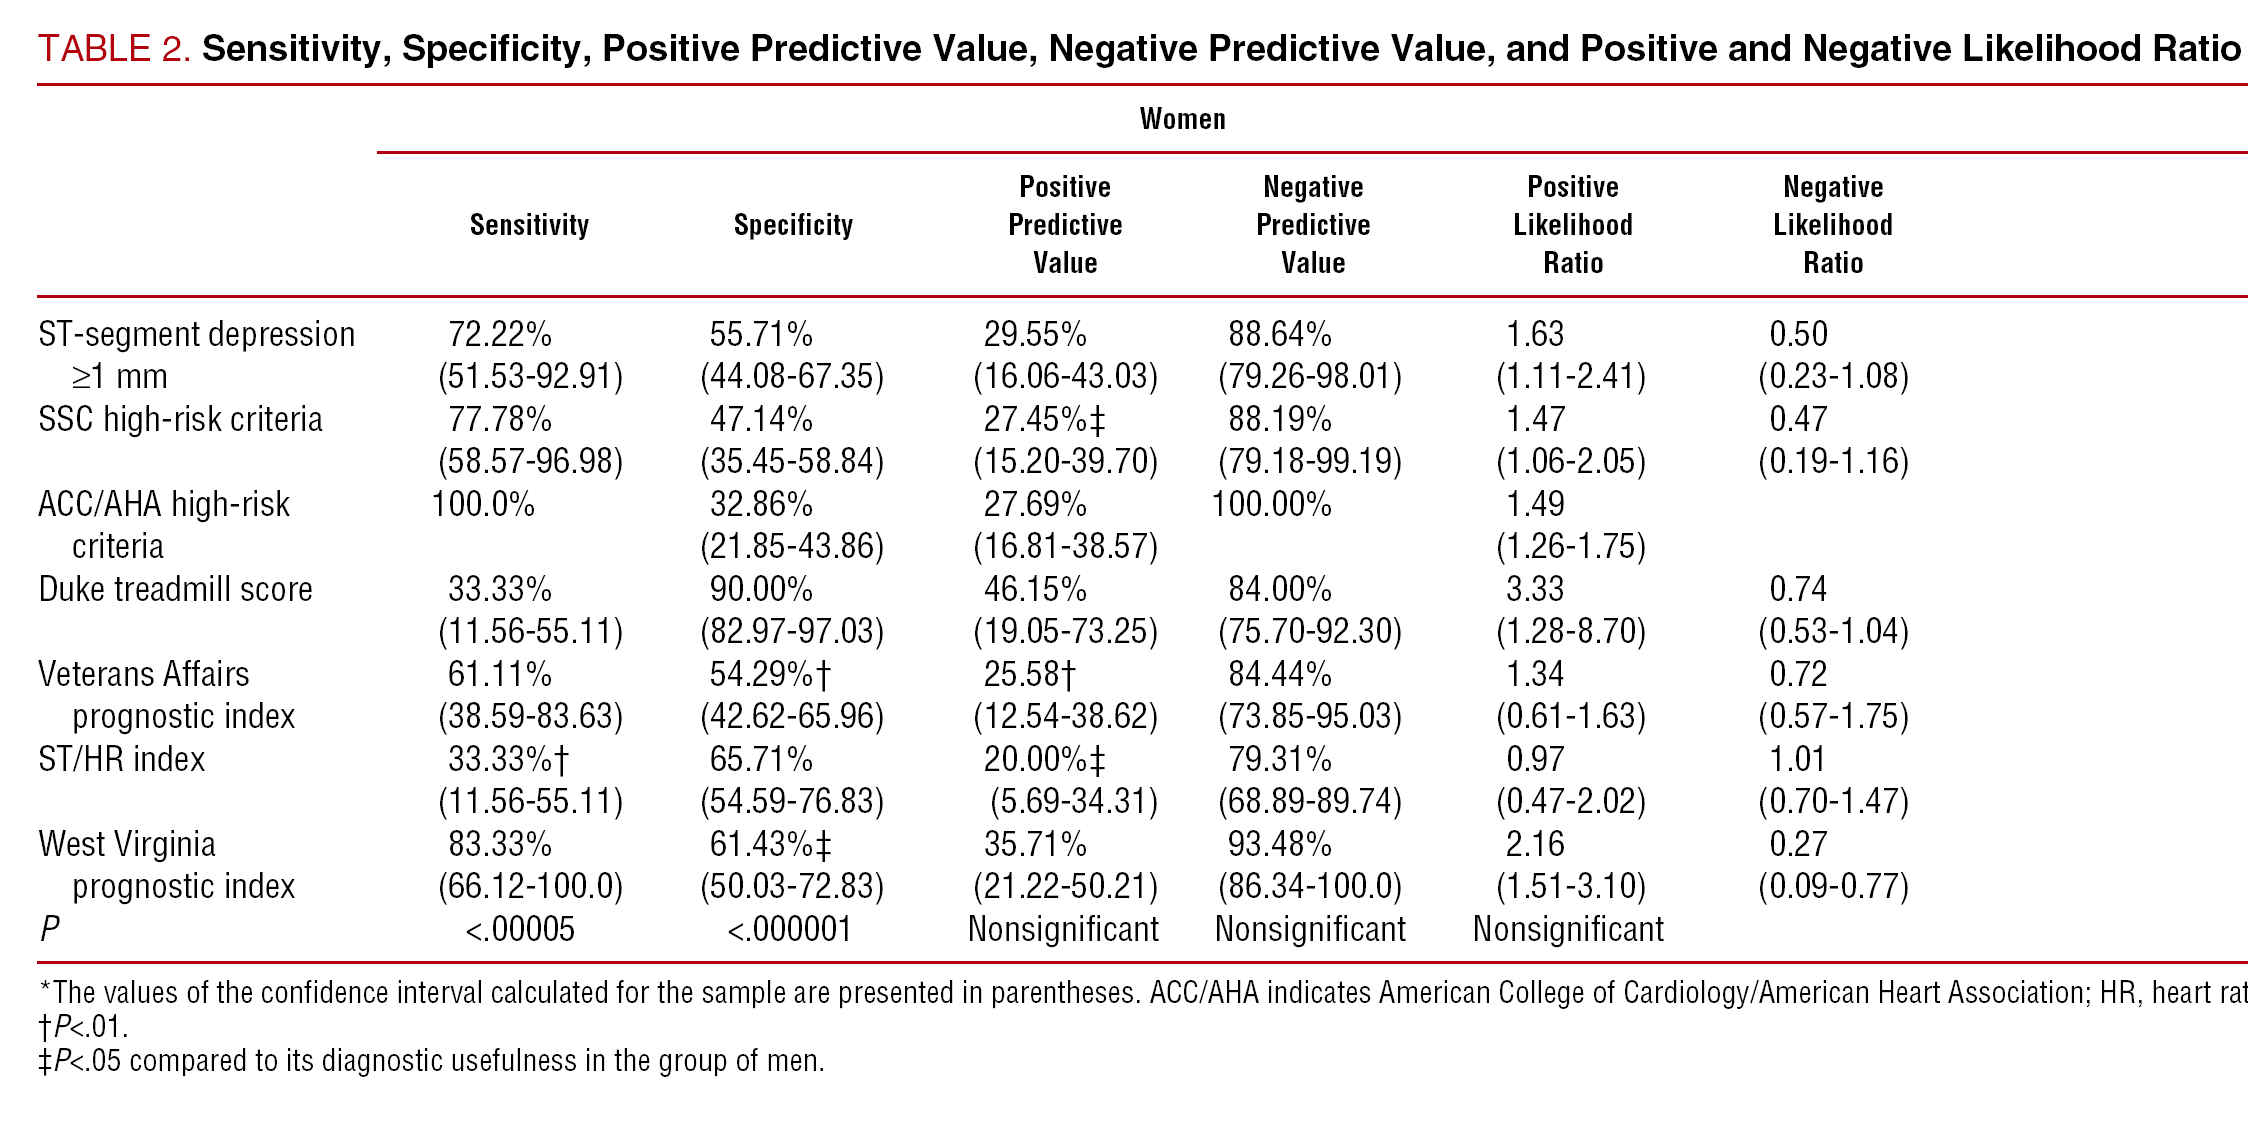The width and height of the screenshot is (2248, 1124).
Task: Select the West Virginia row label
Action: click(127, 844)
